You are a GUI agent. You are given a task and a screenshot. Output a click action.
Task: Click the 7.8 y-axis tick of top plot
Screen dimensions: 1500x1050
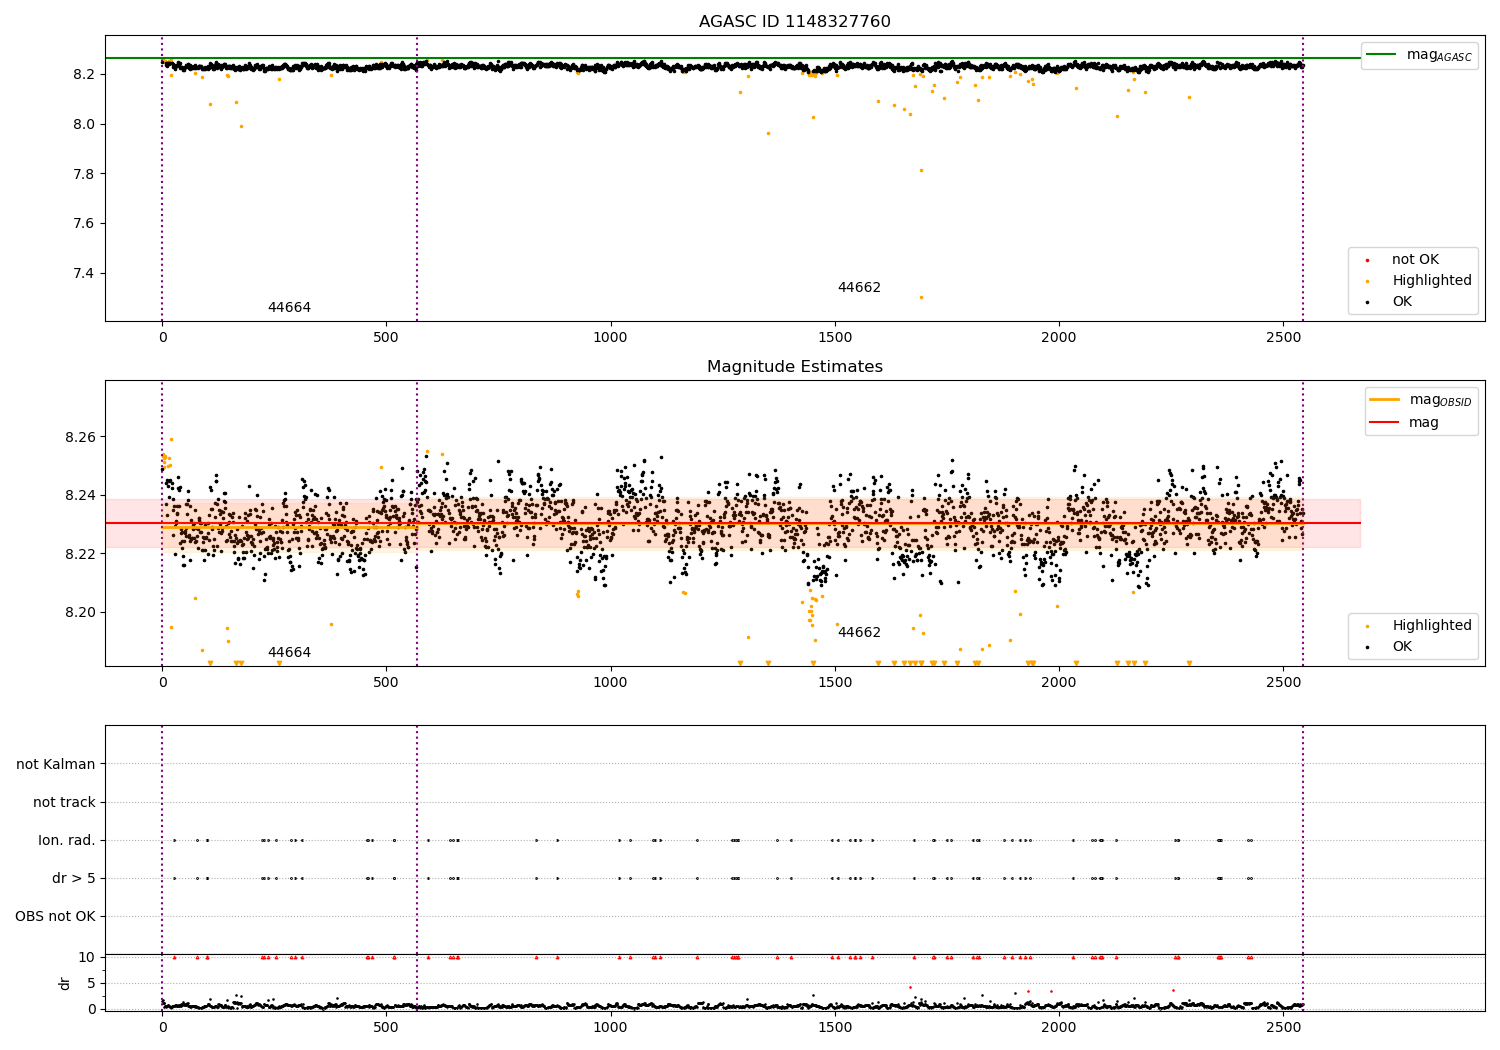[85, 174]
